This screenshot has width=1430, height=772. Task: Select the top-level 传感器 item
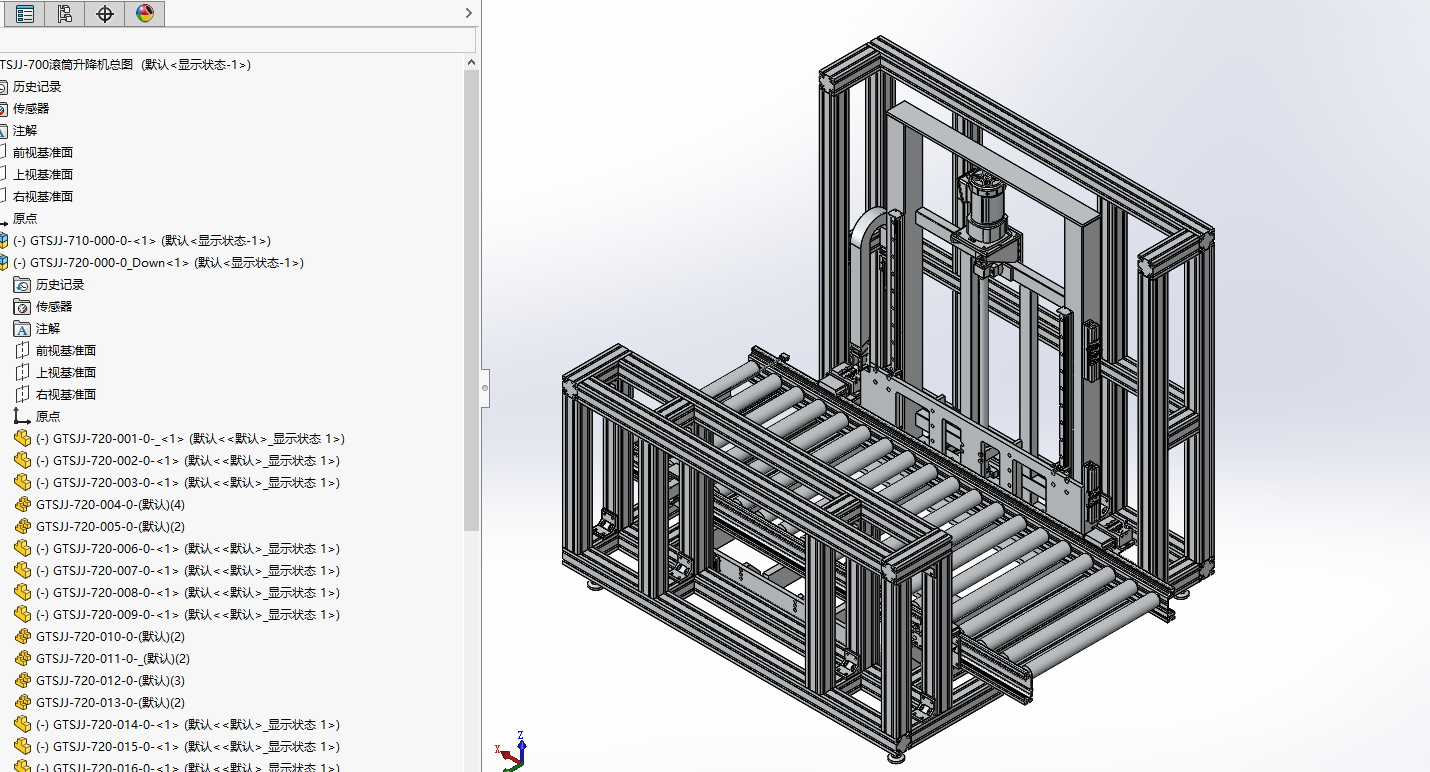pyautogui.click(x=31, y=109)
